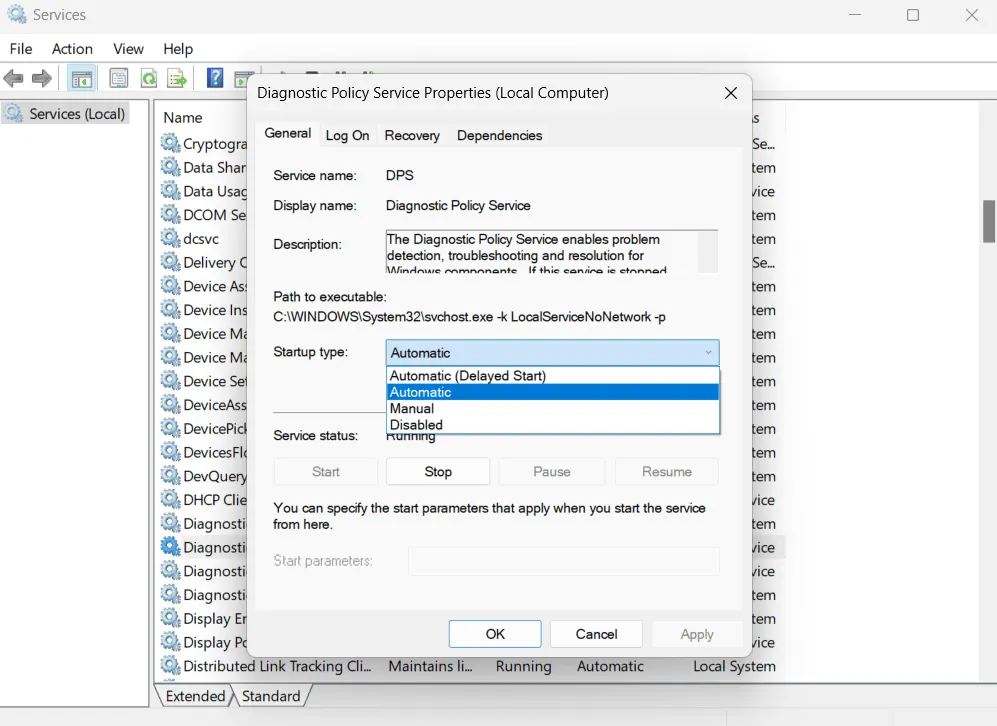Click the Services app icon in title bar

coord(17,14)
